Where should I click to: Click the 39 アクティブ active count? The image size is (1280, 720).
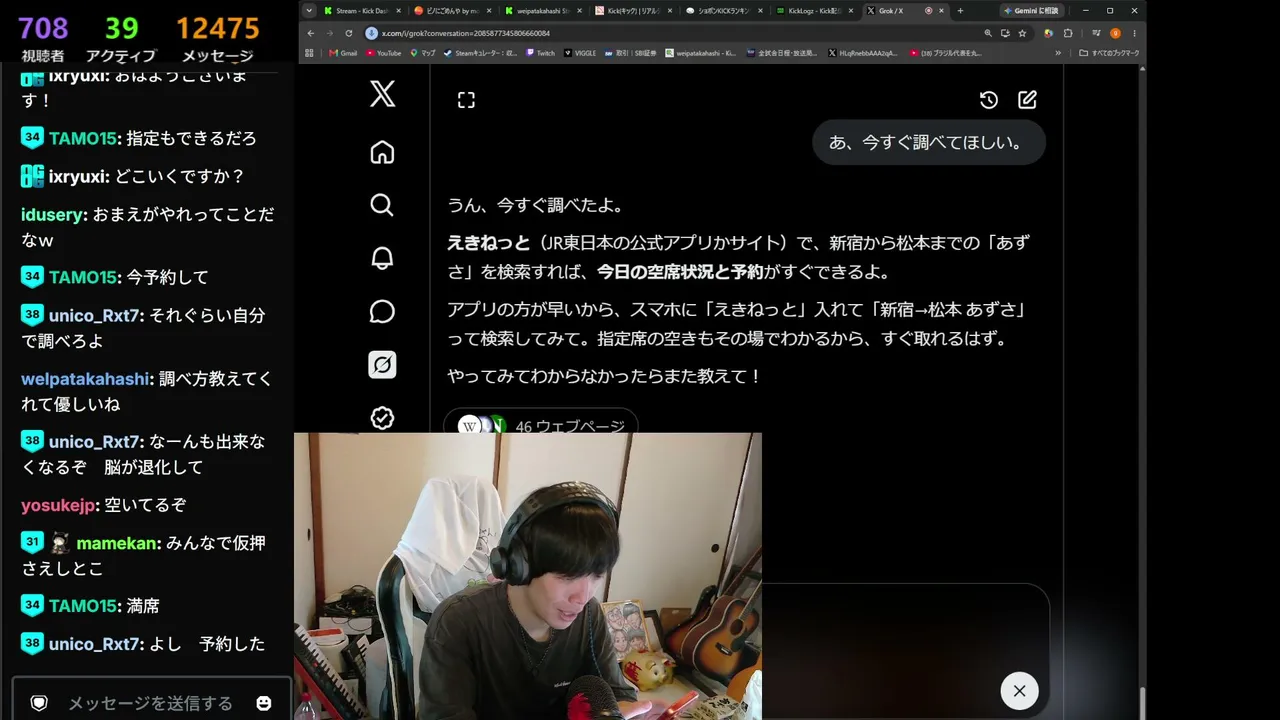click(x=121, y=40)
